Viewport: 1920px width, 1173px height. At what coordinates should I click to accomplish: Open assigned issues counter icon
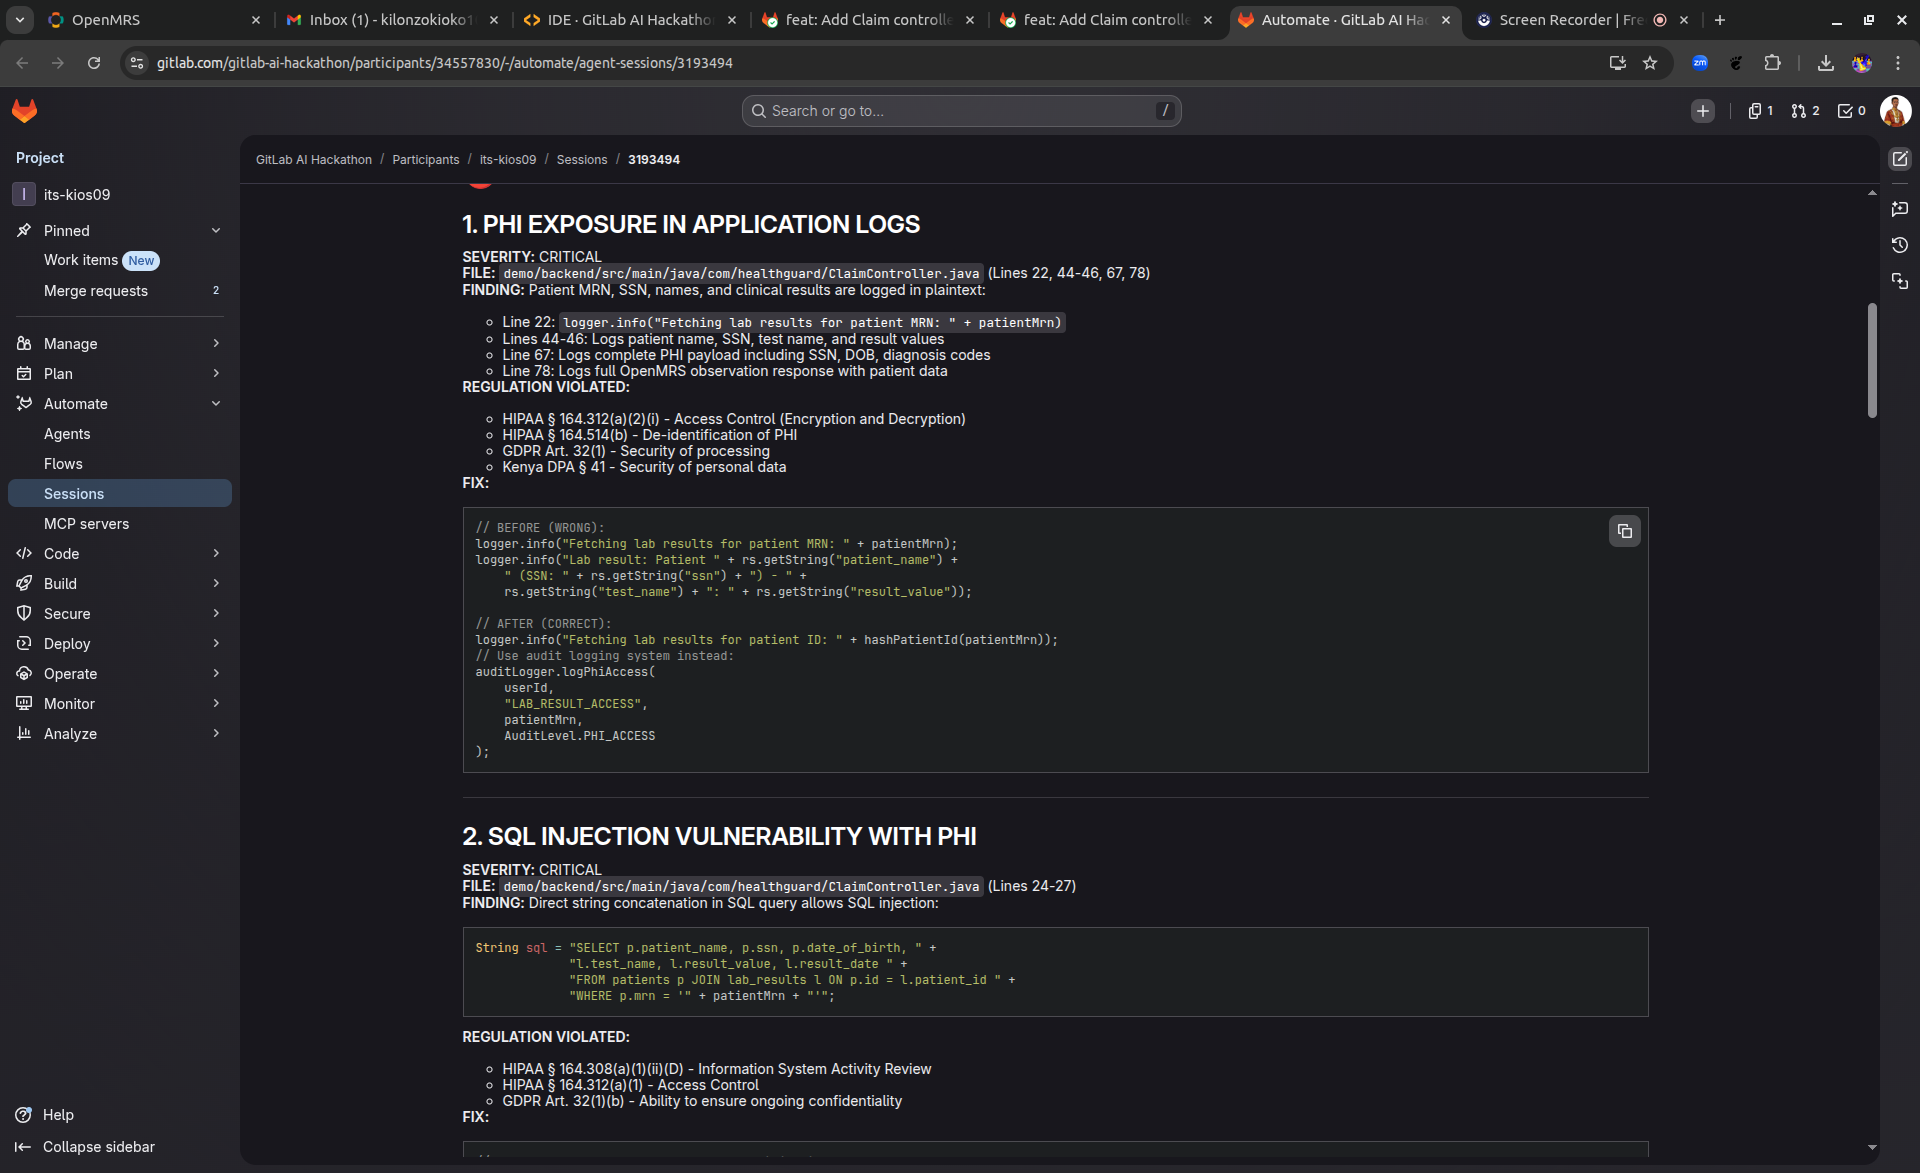pos(1760,111)
